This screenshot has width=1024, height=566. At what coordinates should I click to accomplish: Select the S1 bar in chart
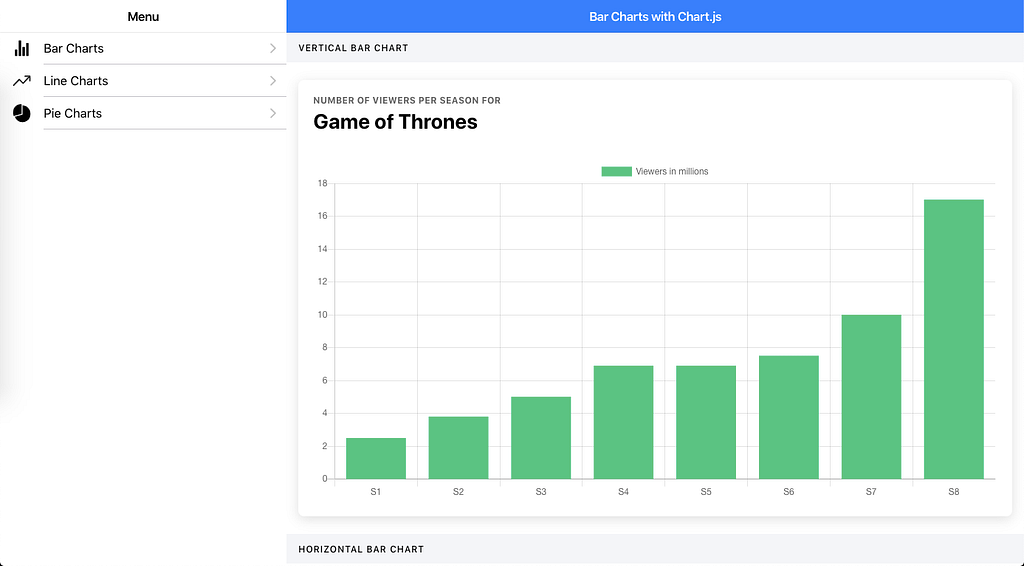(x=376, y=458)
